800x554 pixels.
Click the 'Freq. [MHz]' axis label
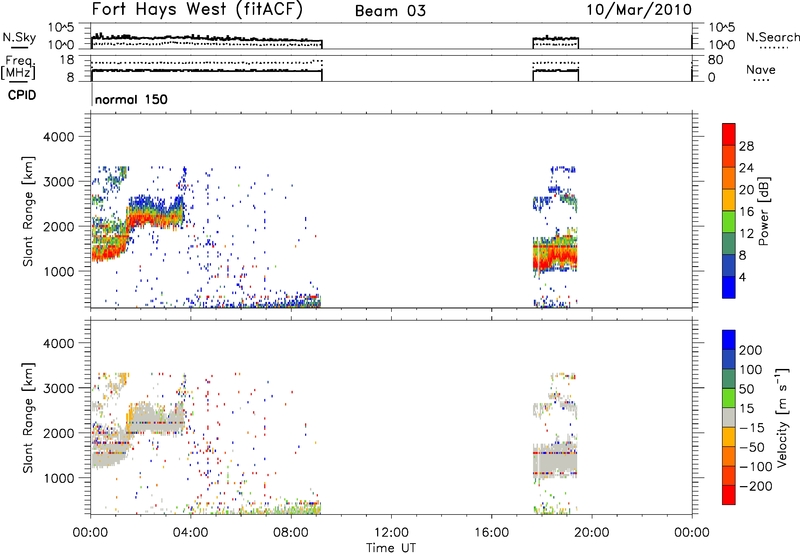19,68
